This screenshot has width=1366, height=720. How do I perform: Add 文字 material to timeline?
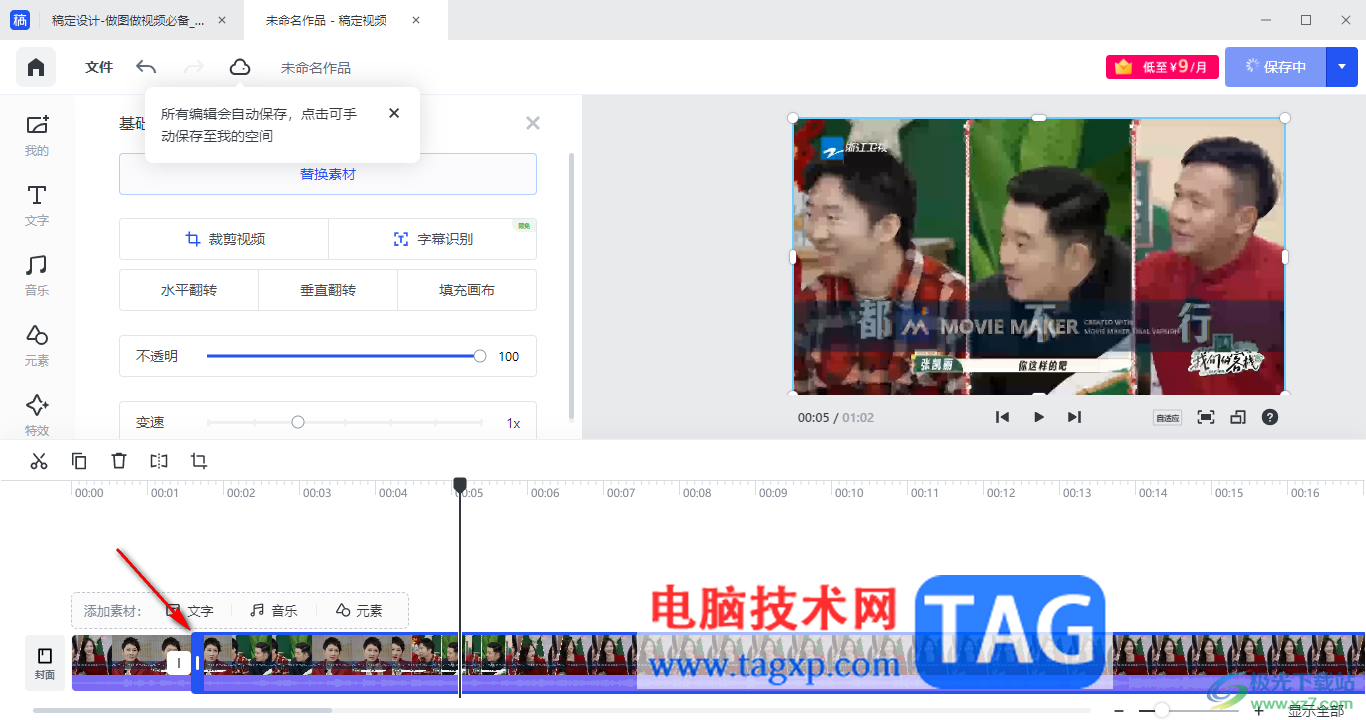pos(190,610)
